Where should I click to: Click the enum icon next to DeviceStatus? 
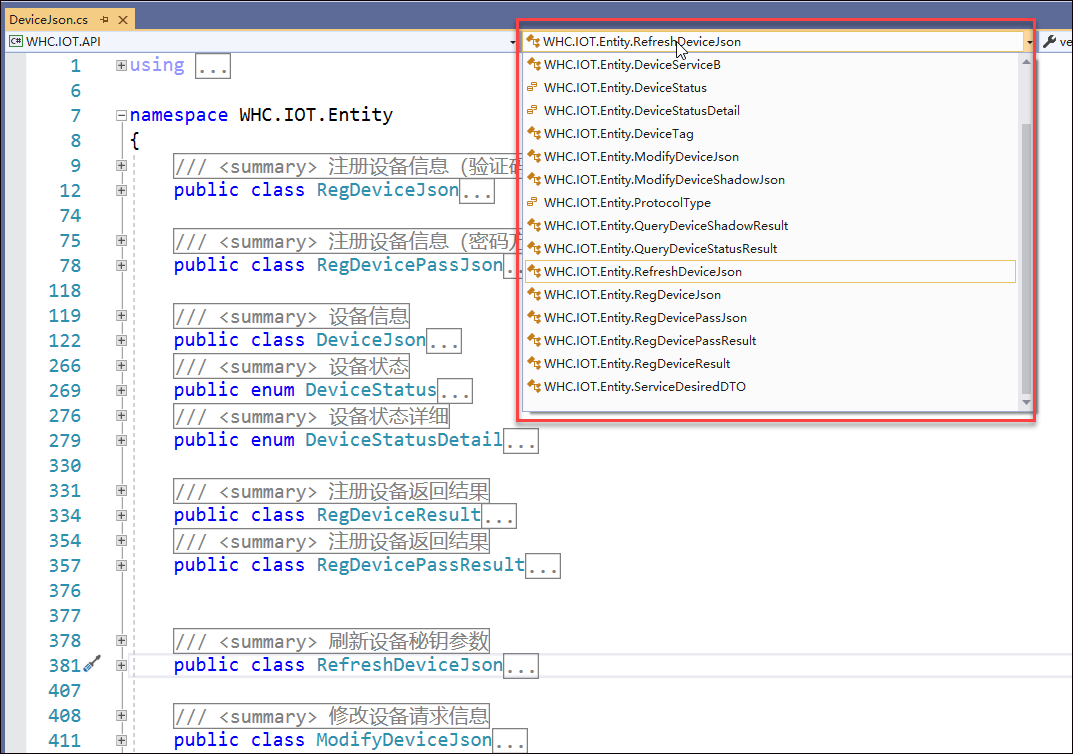point(533,88)
